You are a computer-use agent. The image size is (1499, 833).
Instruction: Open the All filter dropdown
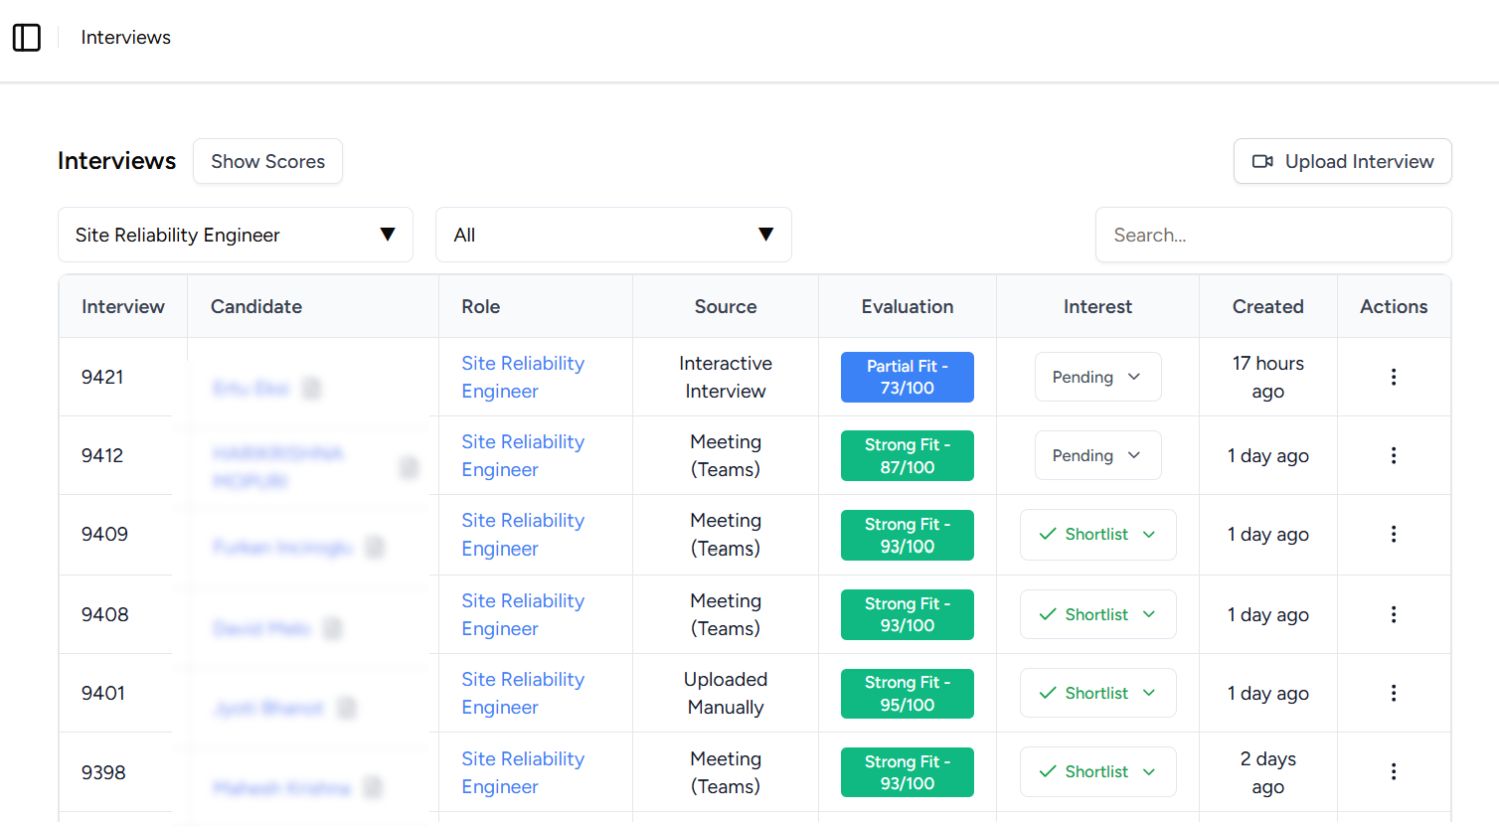[x=613, y=234]
